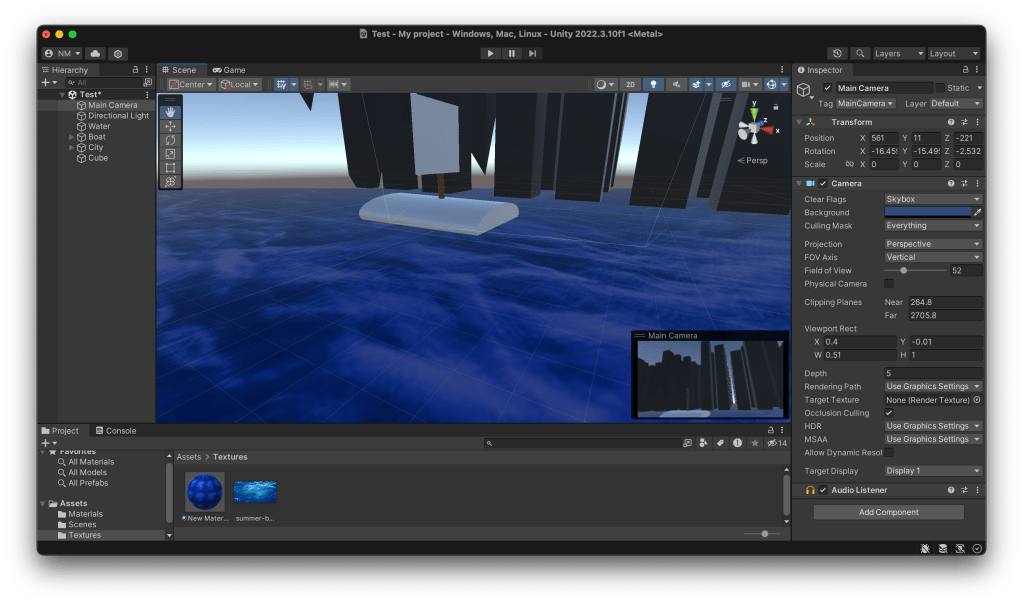1023x604 pixels.
Task: Toggle 2D view mode in Scene
Action: click(630, 85)
